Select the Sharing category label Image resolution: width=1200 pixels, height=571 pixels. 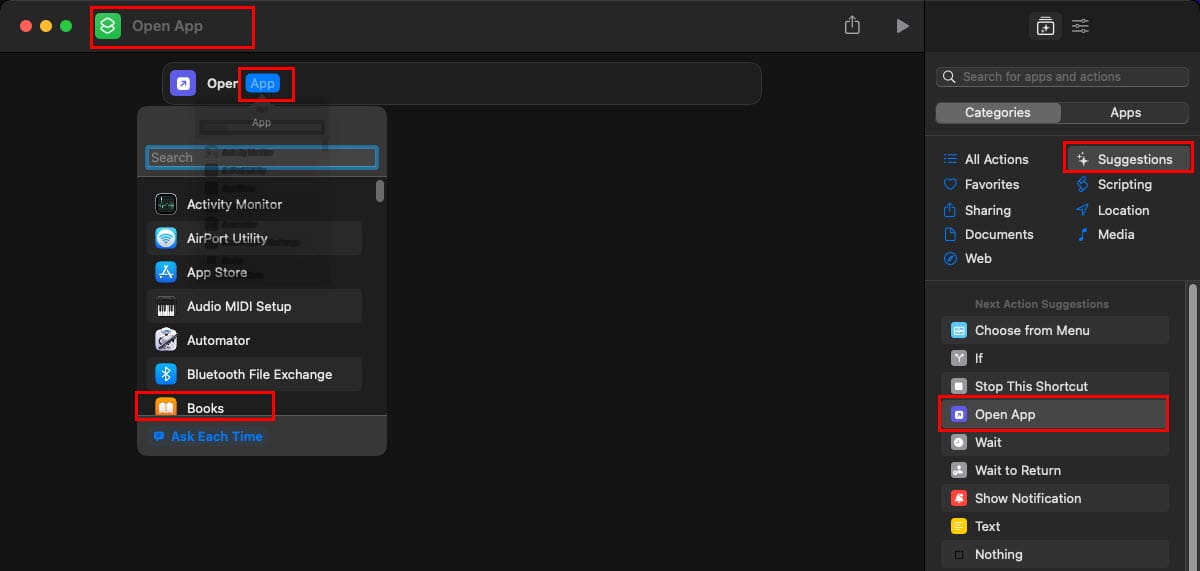[x=988, y=210]
